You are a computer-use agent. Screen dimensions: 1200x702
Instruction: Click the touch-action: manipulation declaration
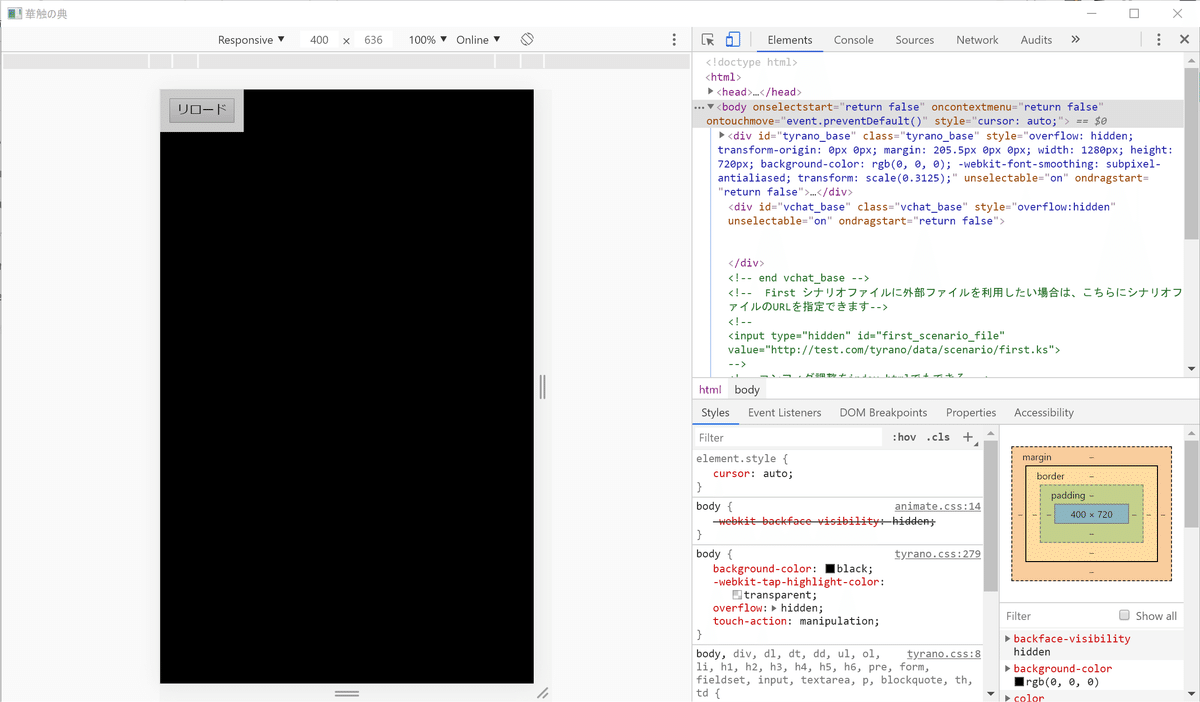pyautogui.click(x=796, y=621)
